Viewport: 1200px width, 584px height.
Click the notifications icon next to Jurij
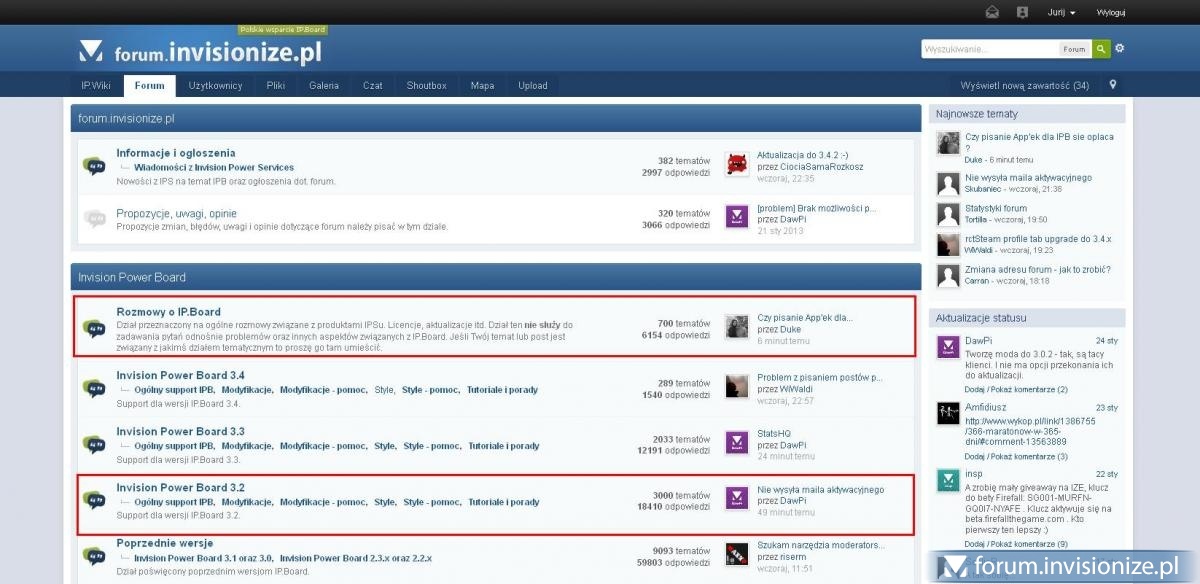click(1022, 12)
